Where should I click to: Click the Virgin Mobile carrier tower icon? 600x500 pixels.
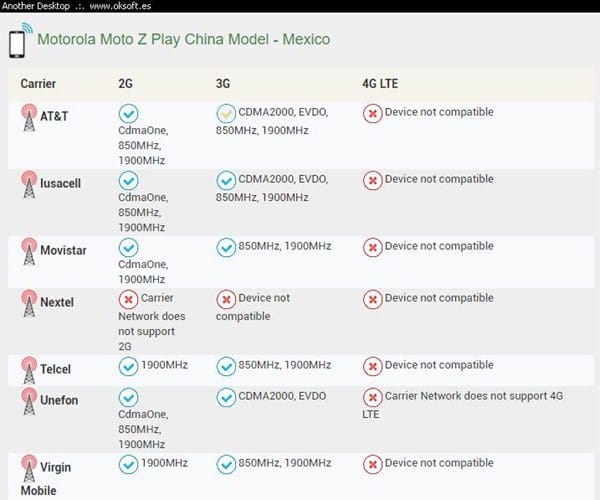pos(29,469)
